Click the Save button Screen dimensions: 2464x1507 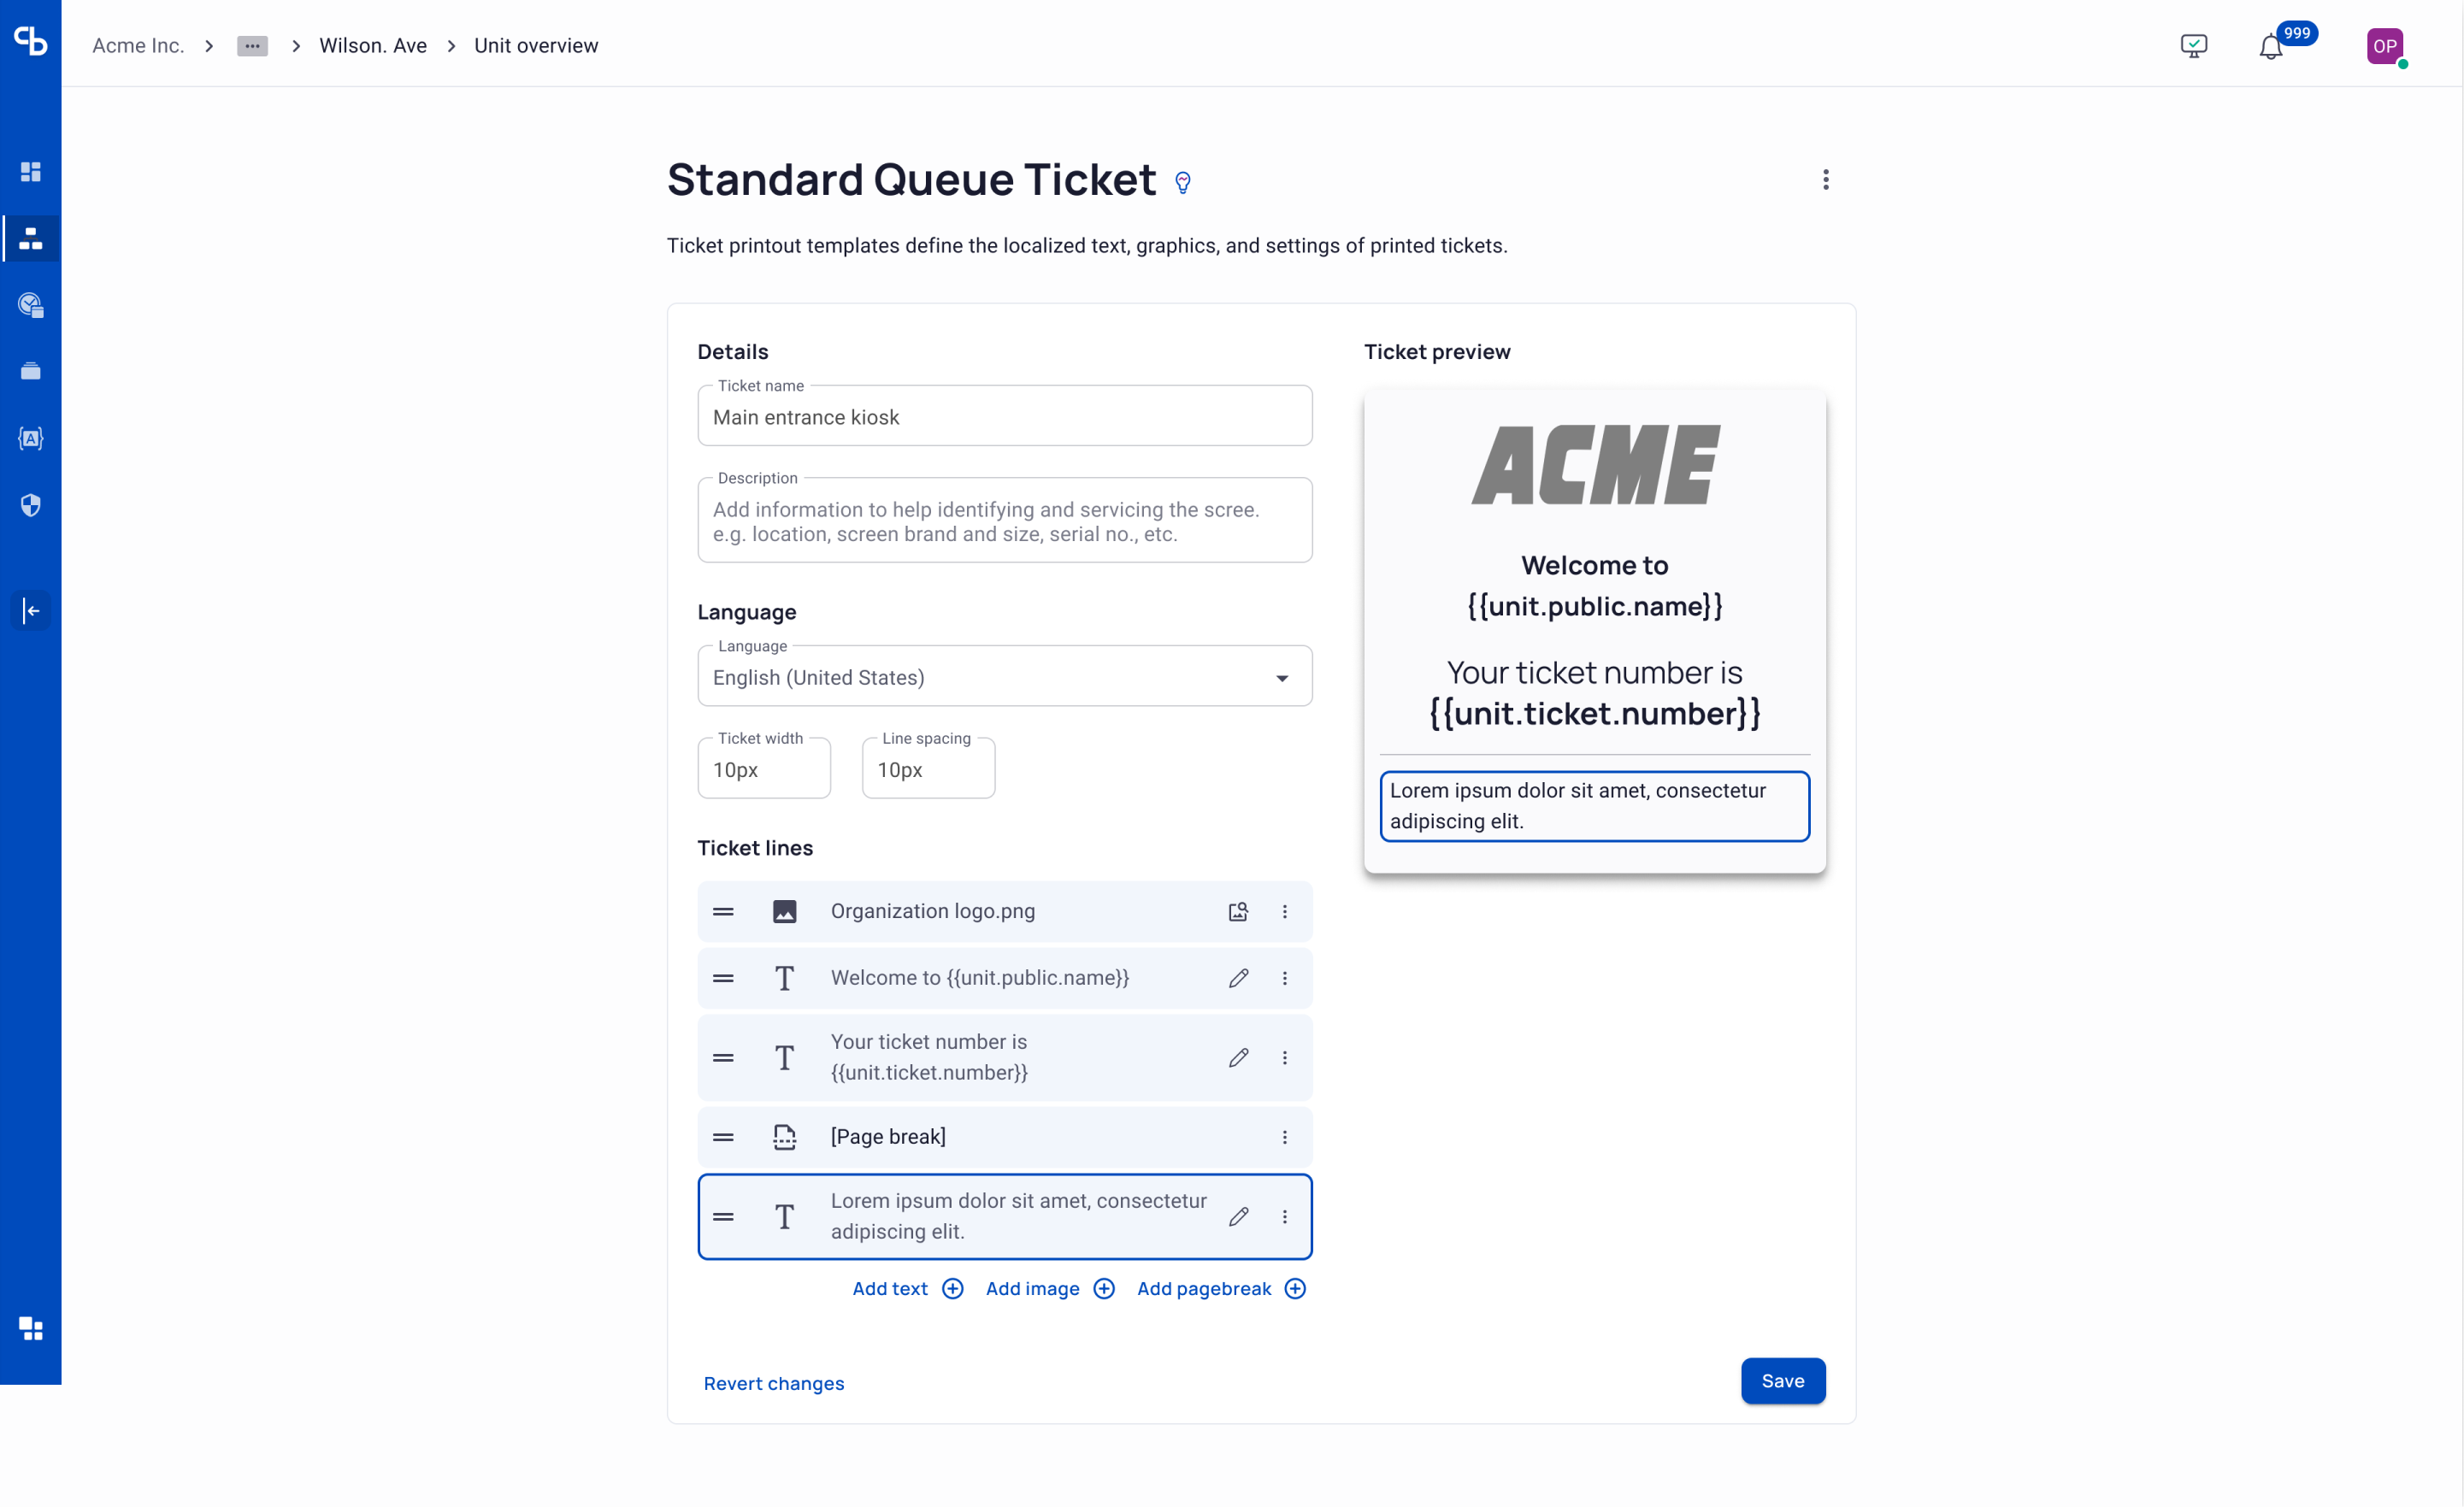tap(1782, 1381)
